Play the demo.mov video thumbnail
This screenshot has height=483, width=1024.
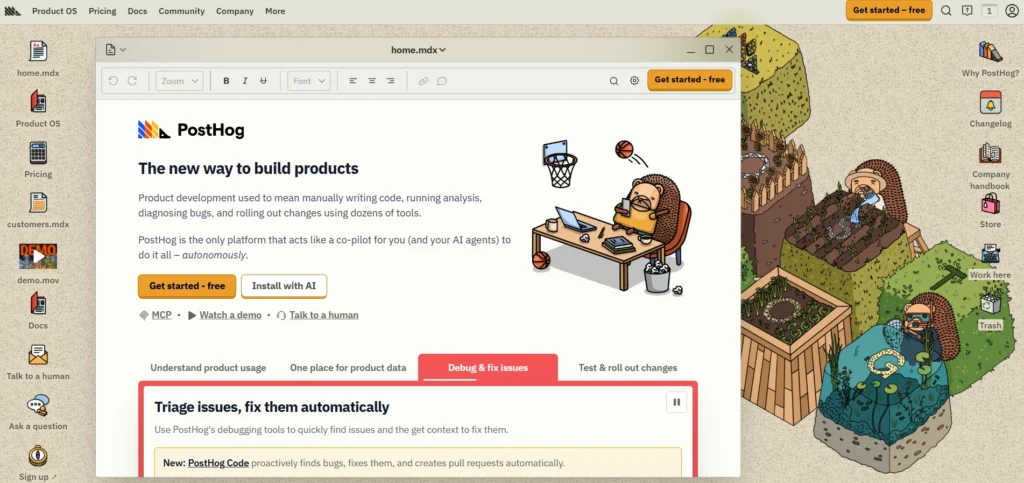(x=38, y=256)
